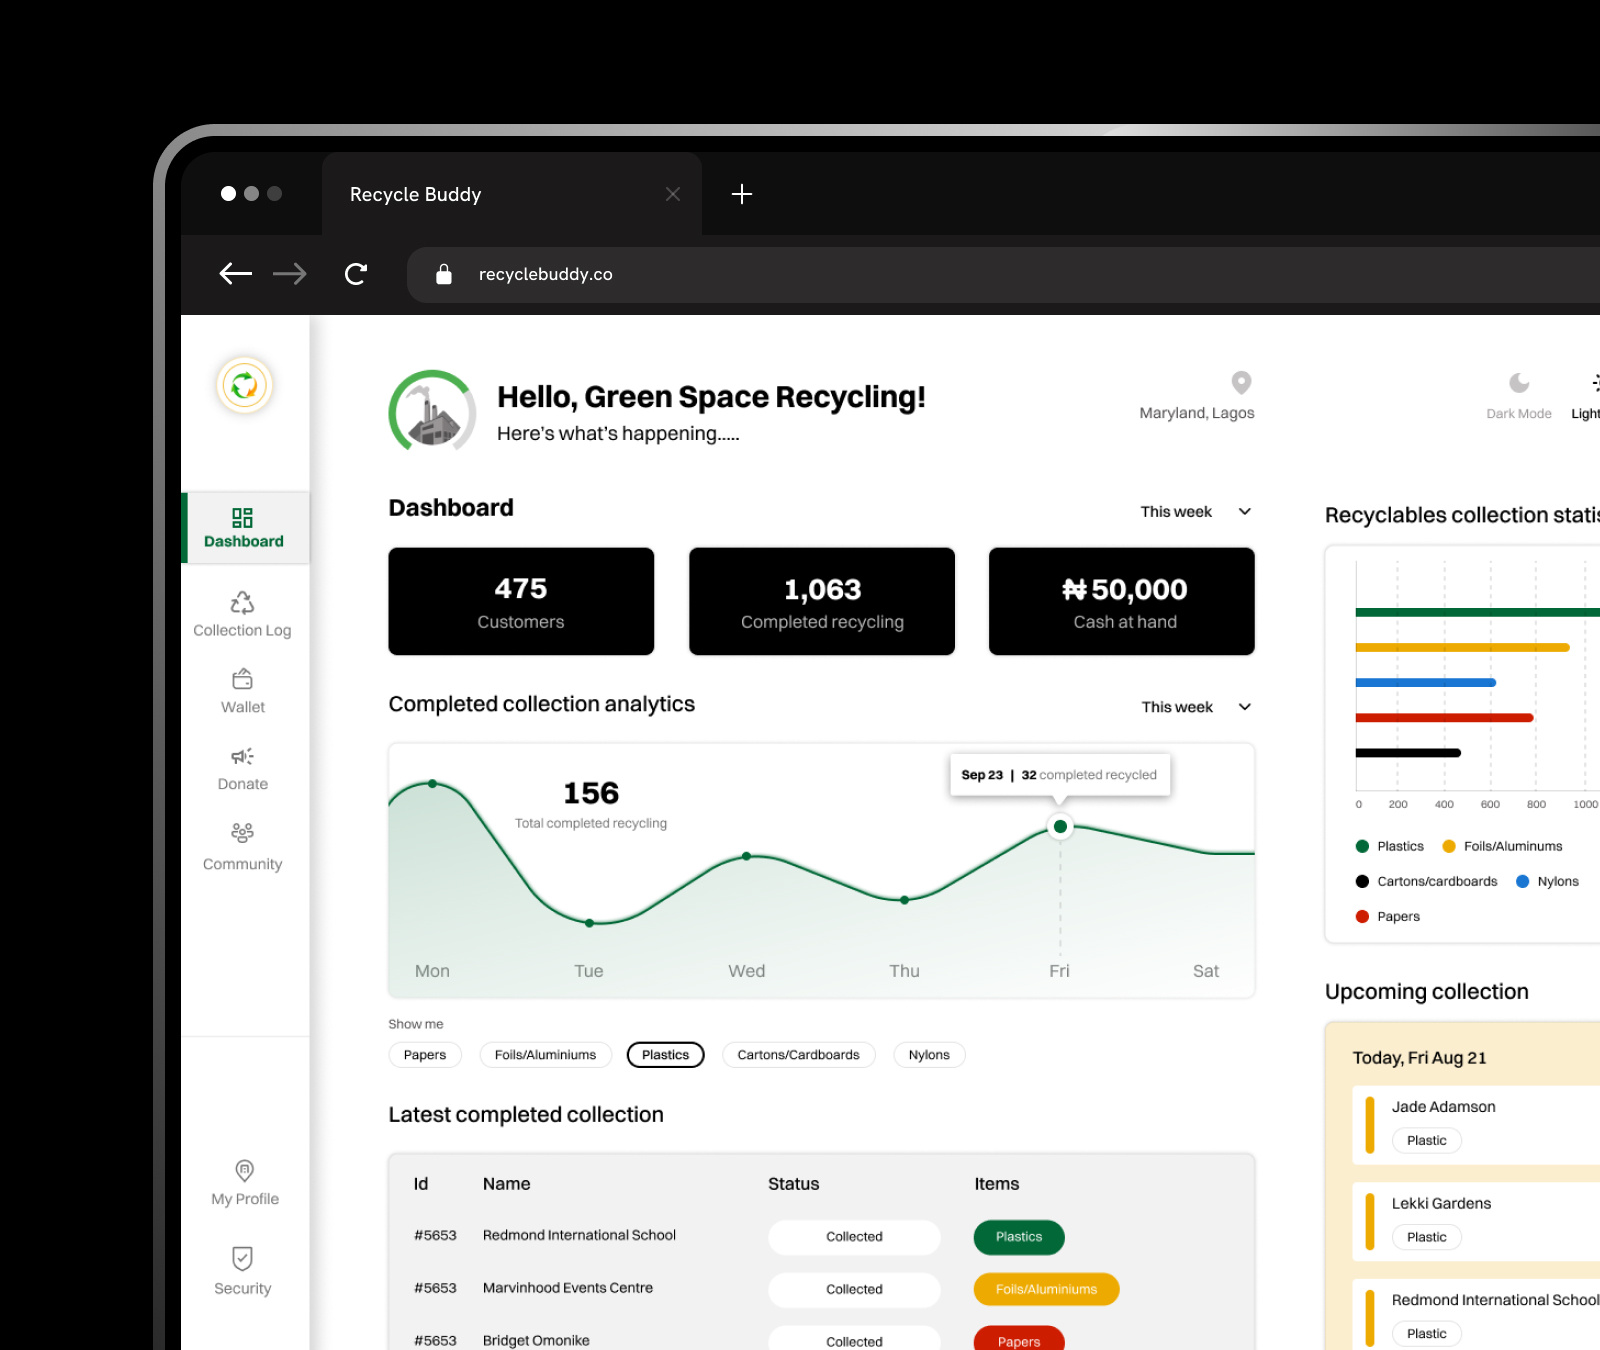
Task: Close the Recycle Buddy tab
Action: pyautogui.click(x=673, y=194)
